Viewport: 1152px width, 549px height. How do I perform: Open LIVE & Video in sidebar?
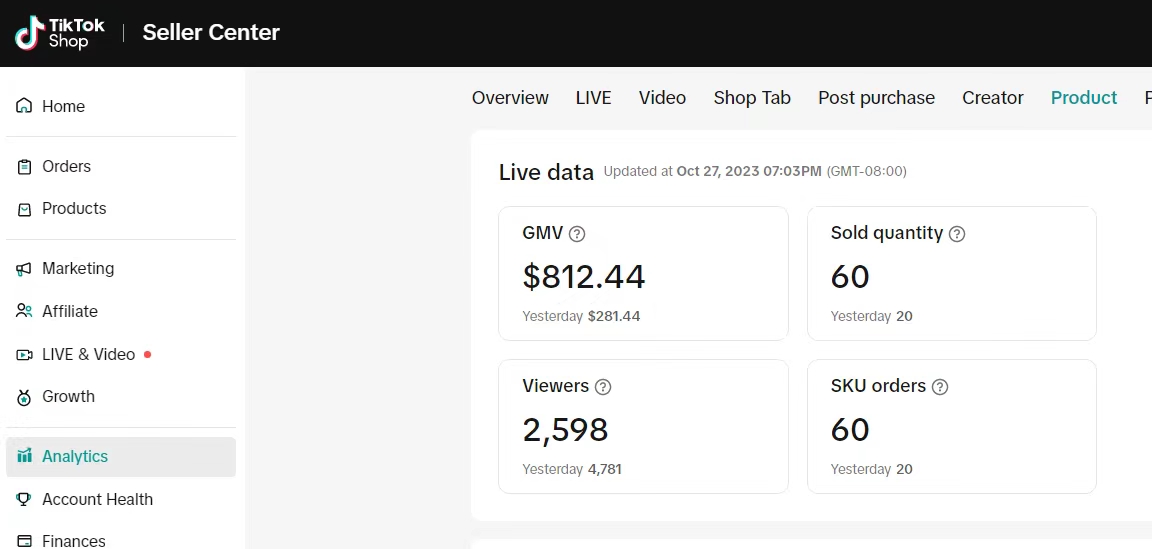(88, 355)
